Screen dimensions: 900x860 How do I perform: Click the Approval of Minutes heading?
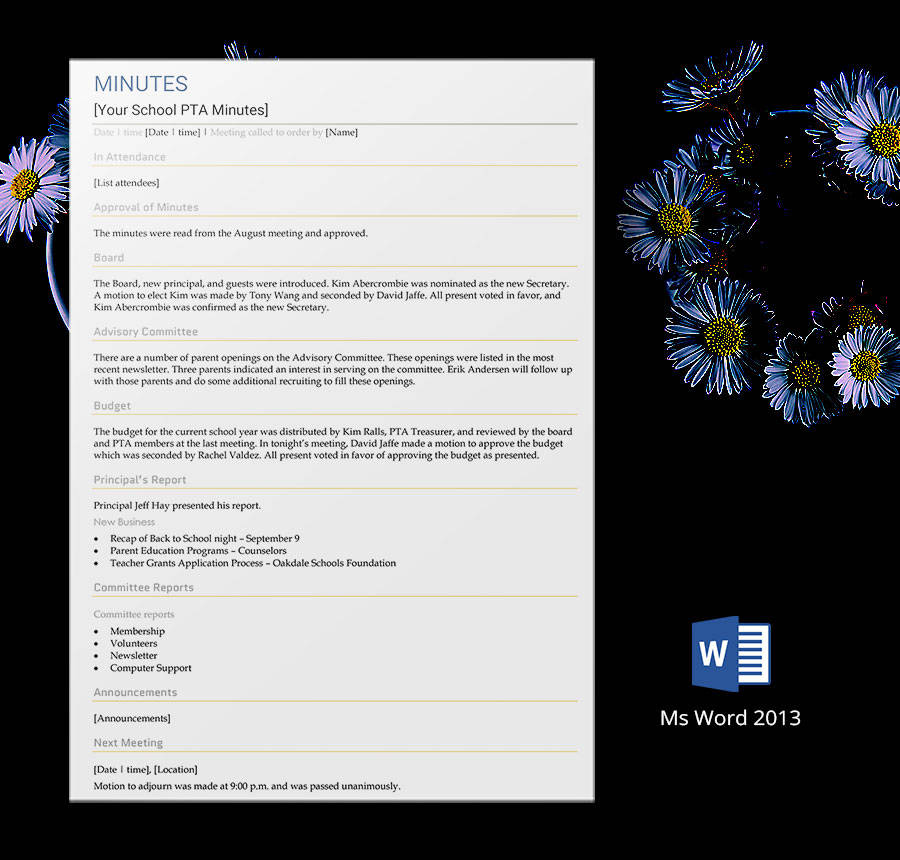click(146, 208)
